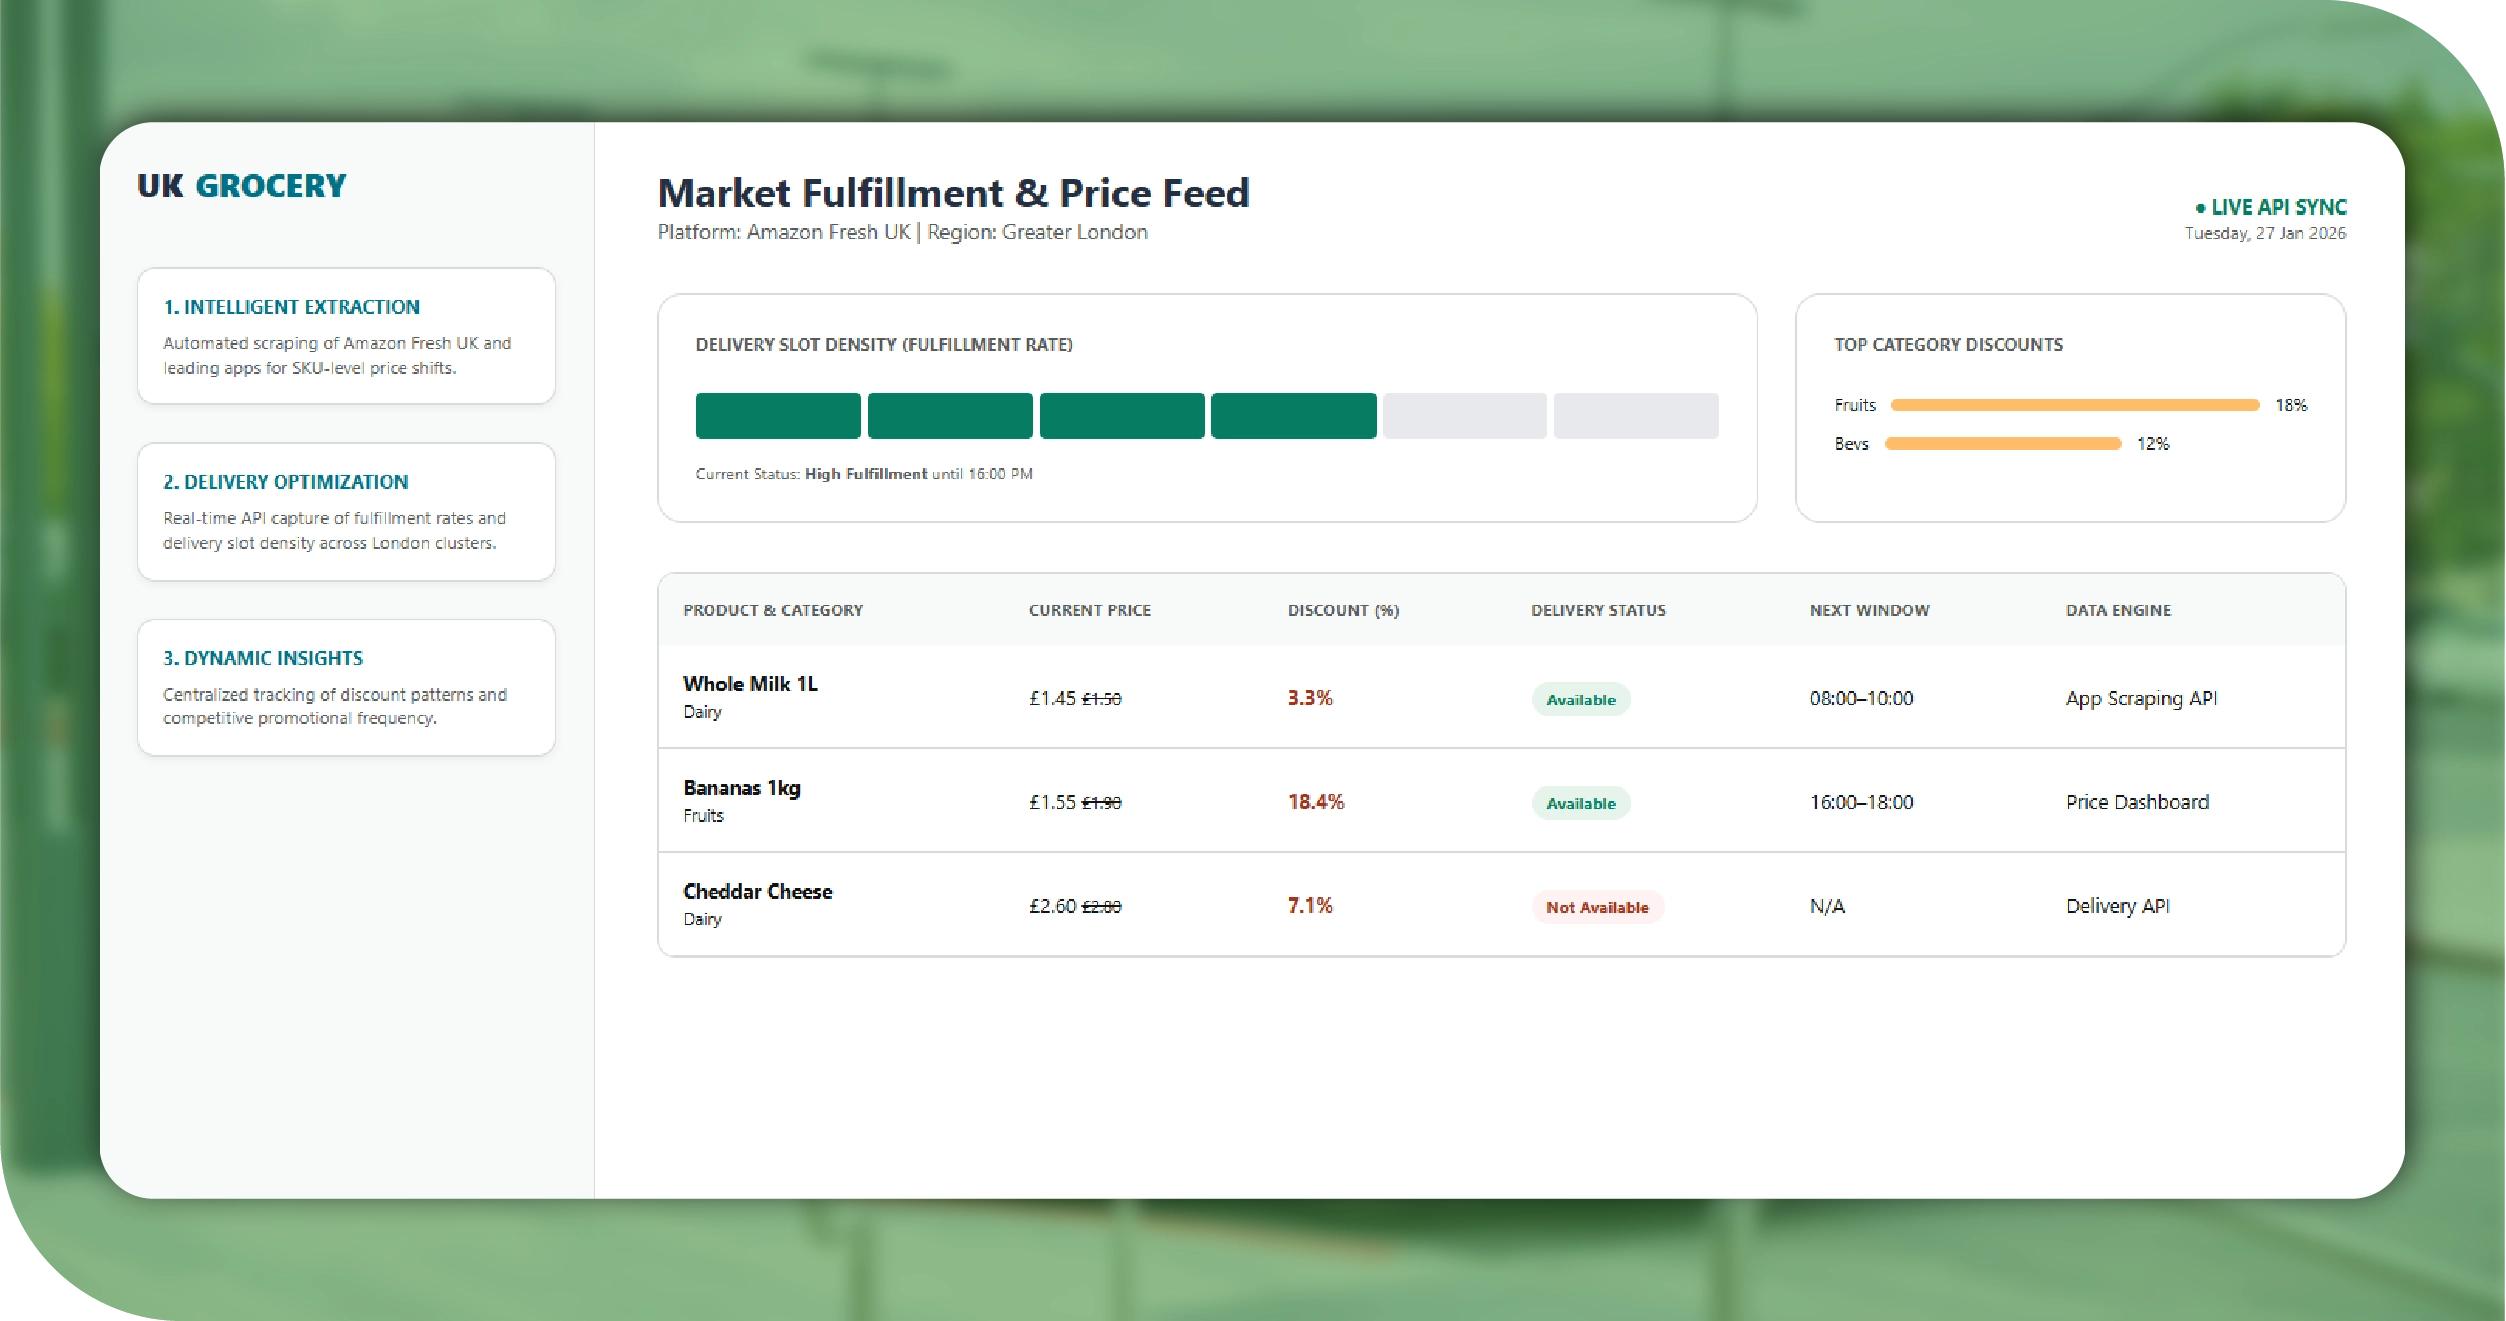The image size is (2506, 1321).
Task: Click first green delivery slot segment
Action: 778,416
